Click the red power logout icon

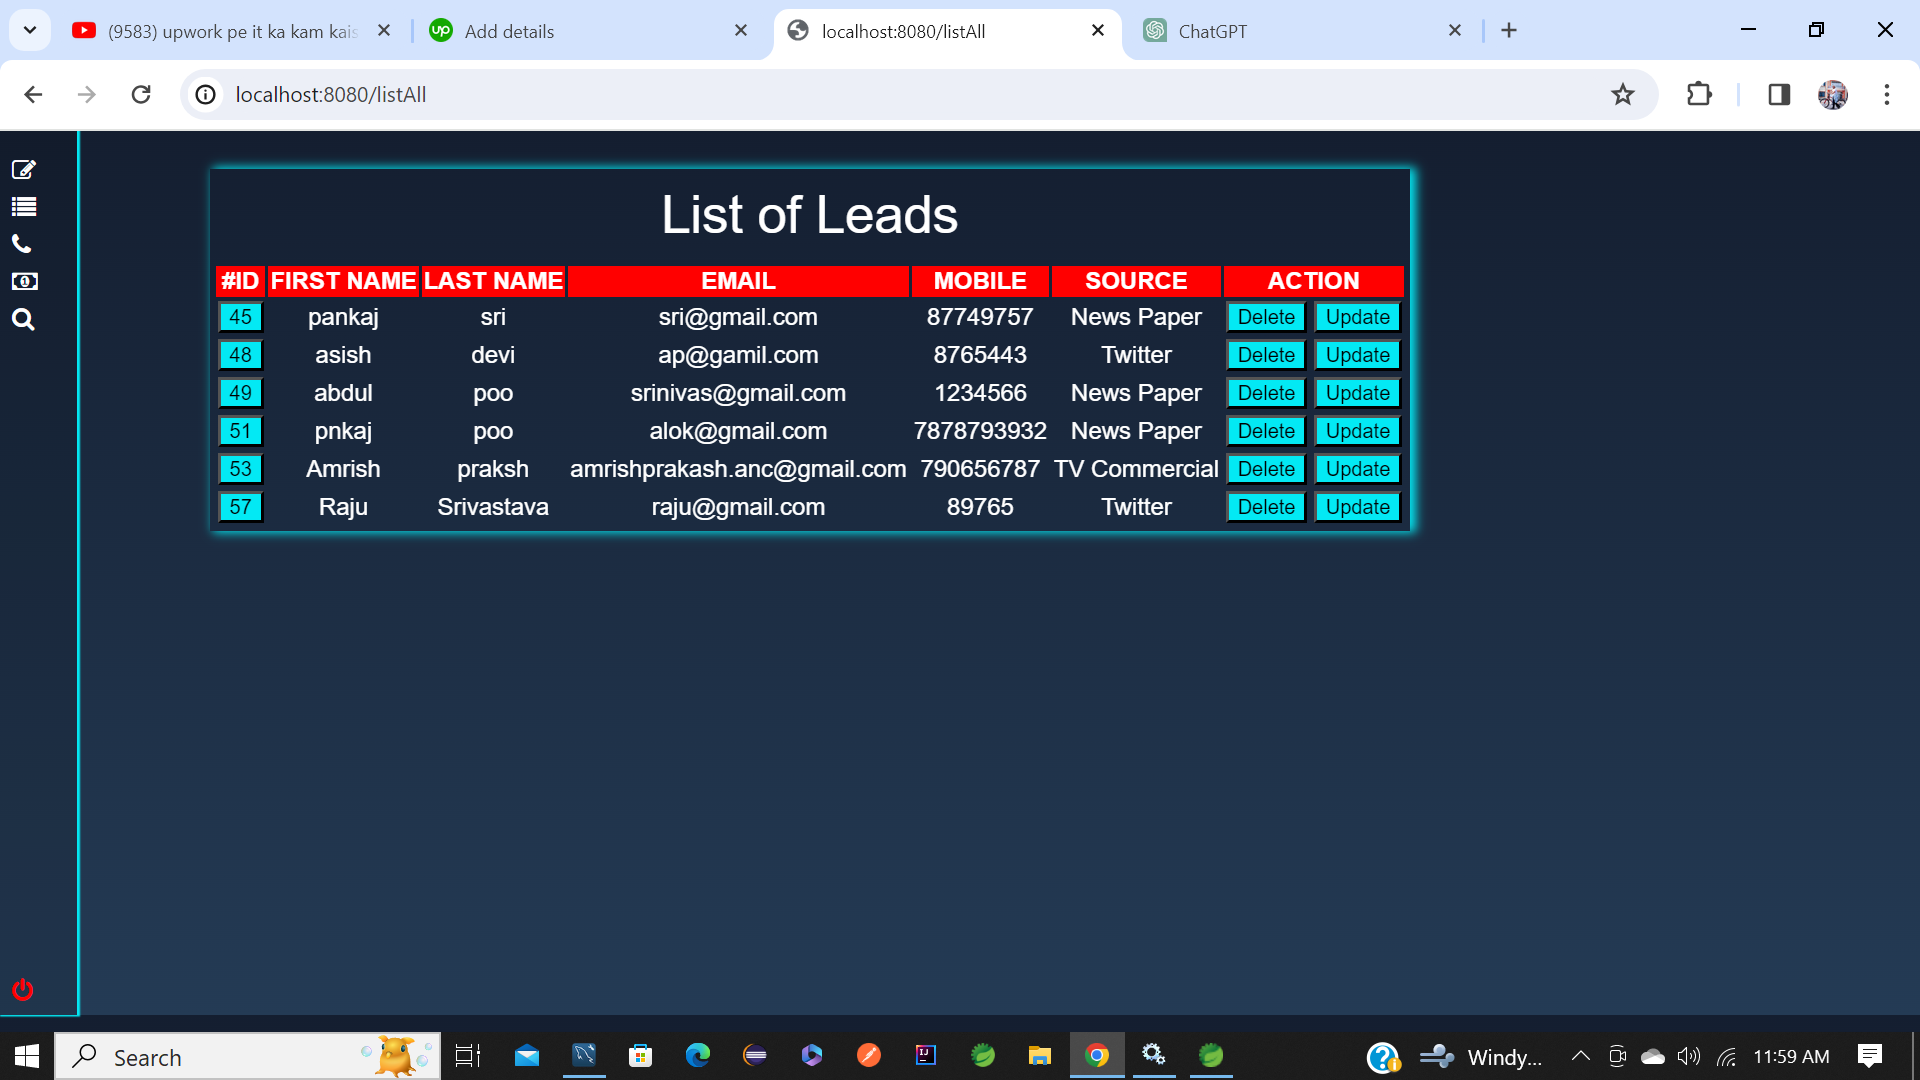[22, 989]
